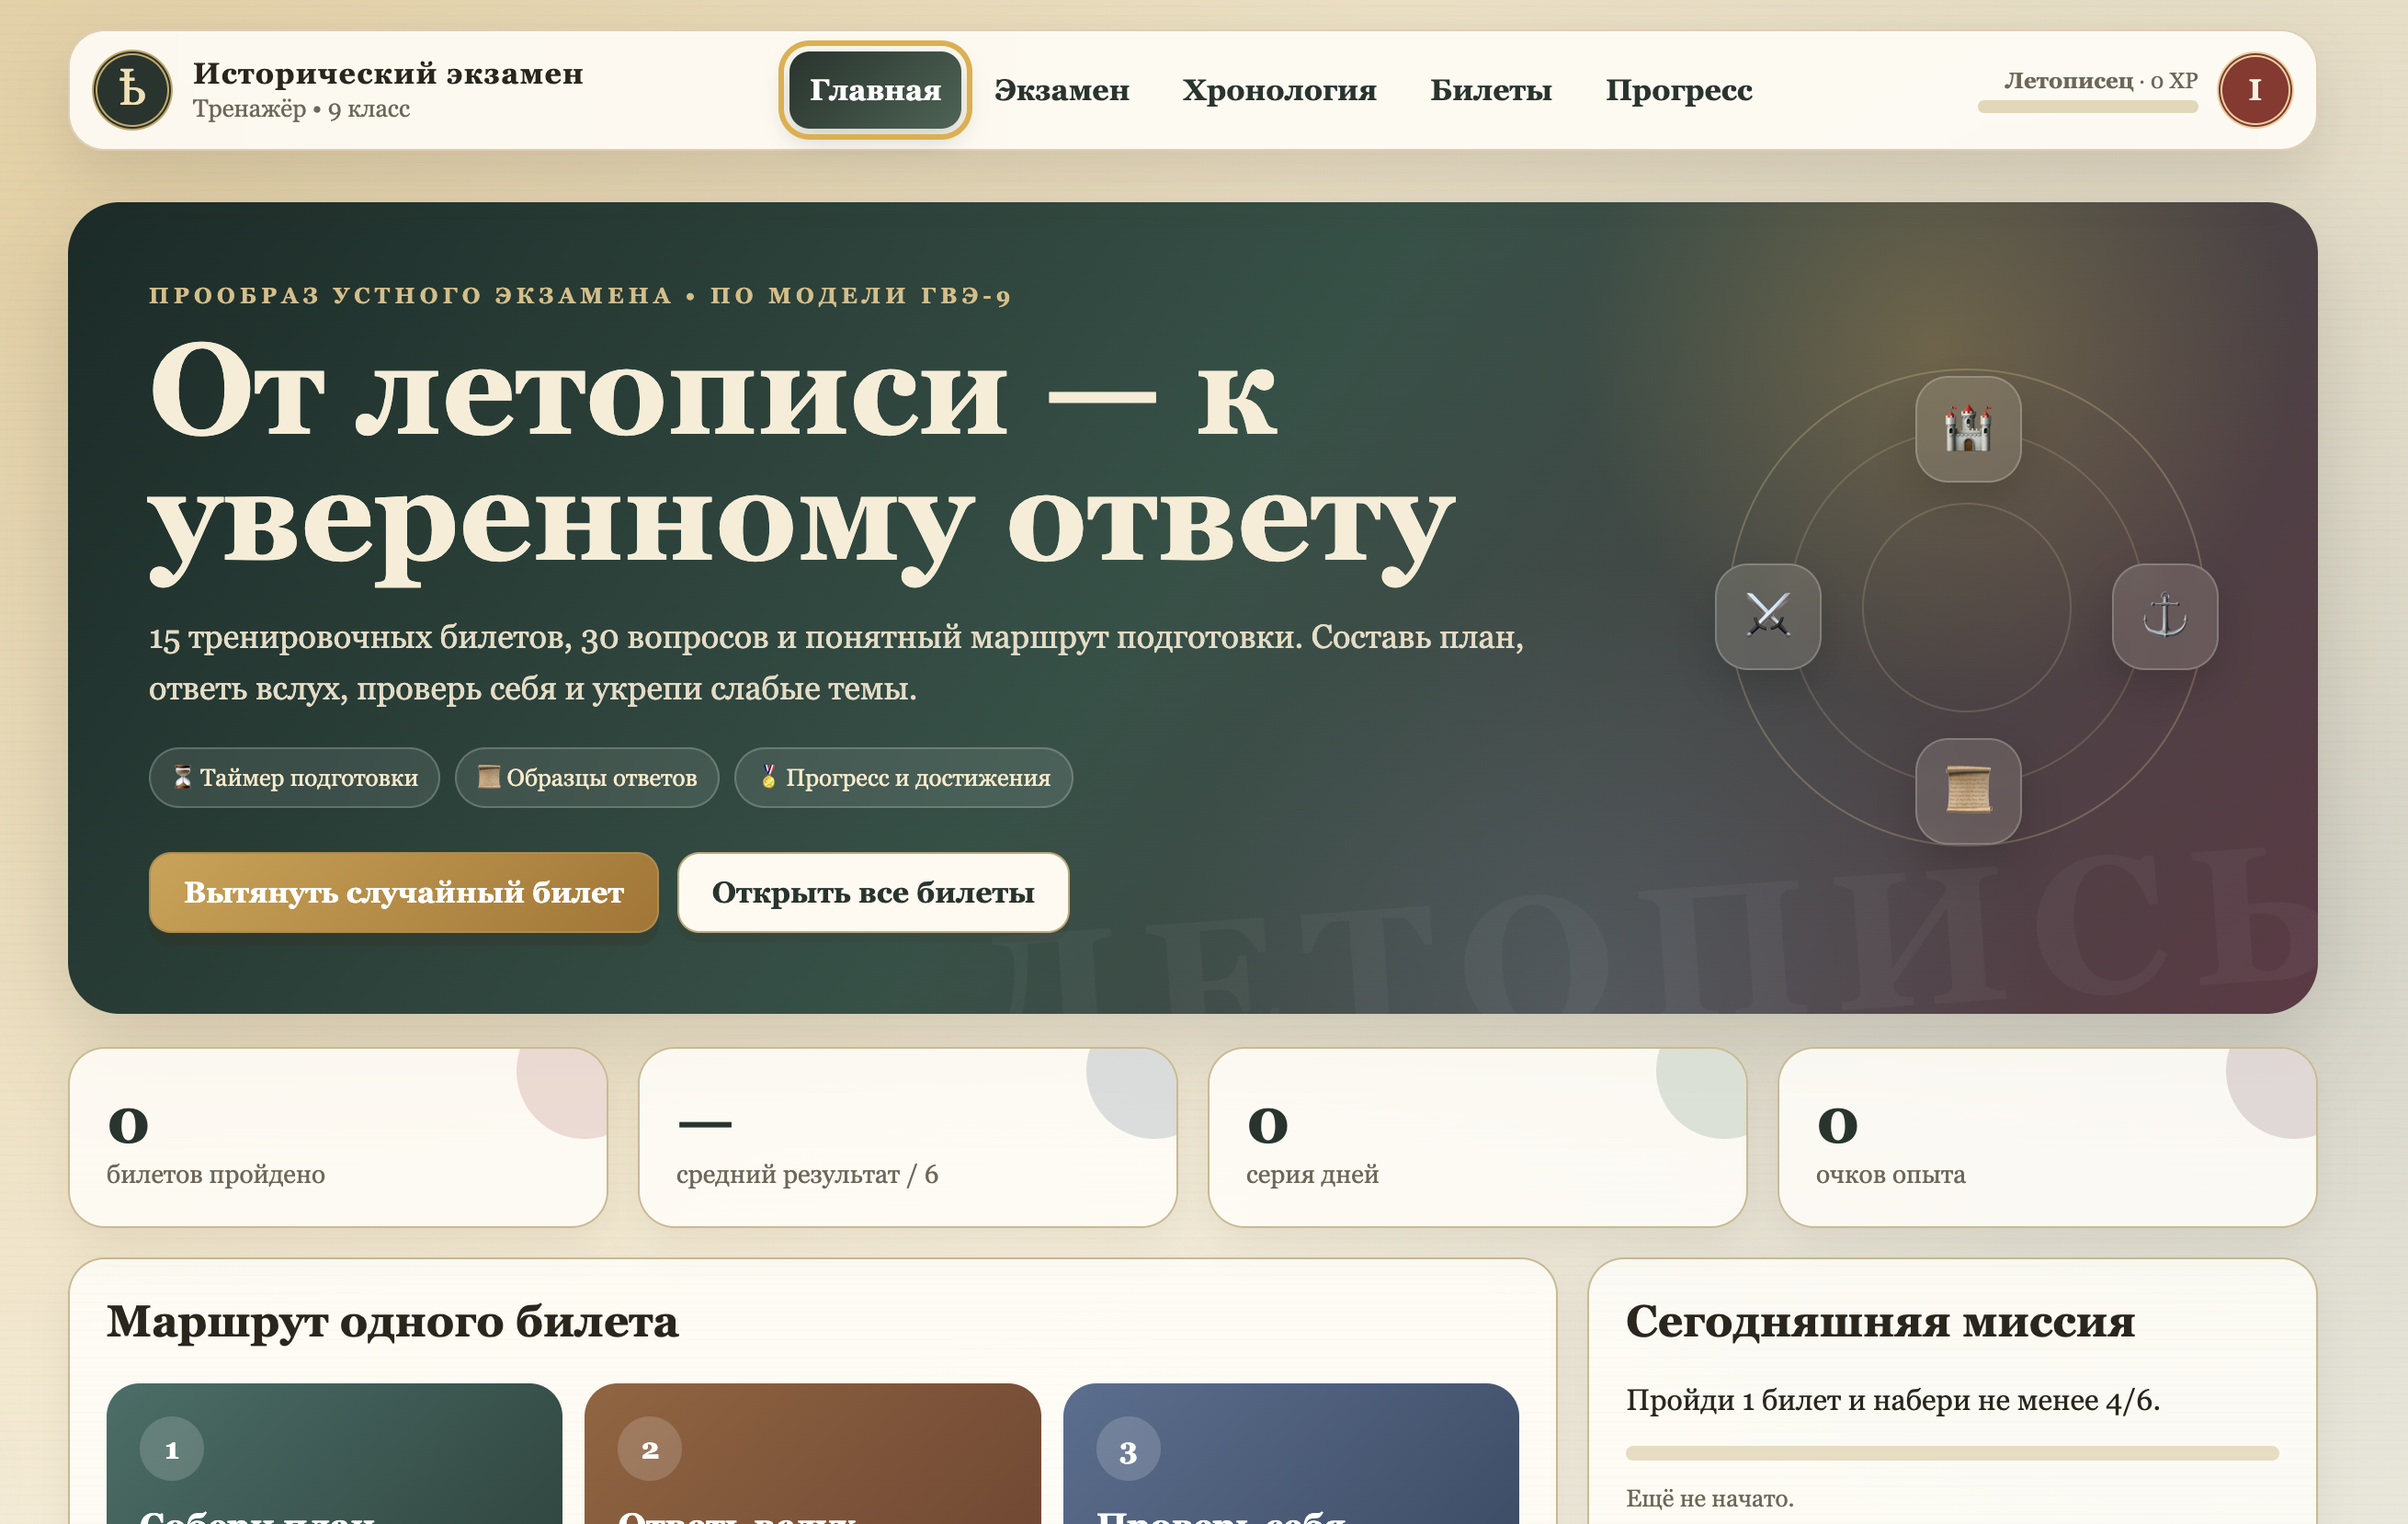
Task: Go to the Главная tab
Action: [x=875, y=90]
